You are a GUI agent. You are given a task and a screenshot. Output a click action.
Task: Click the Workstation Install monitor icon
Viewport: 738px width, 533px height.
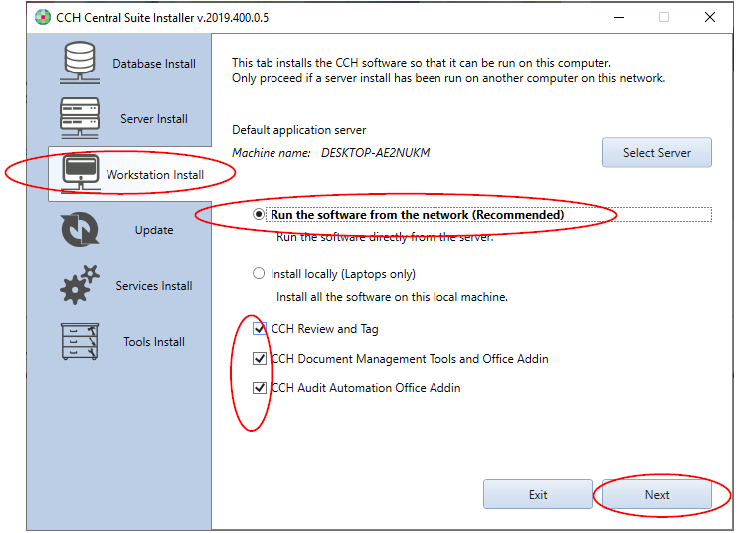81,174
